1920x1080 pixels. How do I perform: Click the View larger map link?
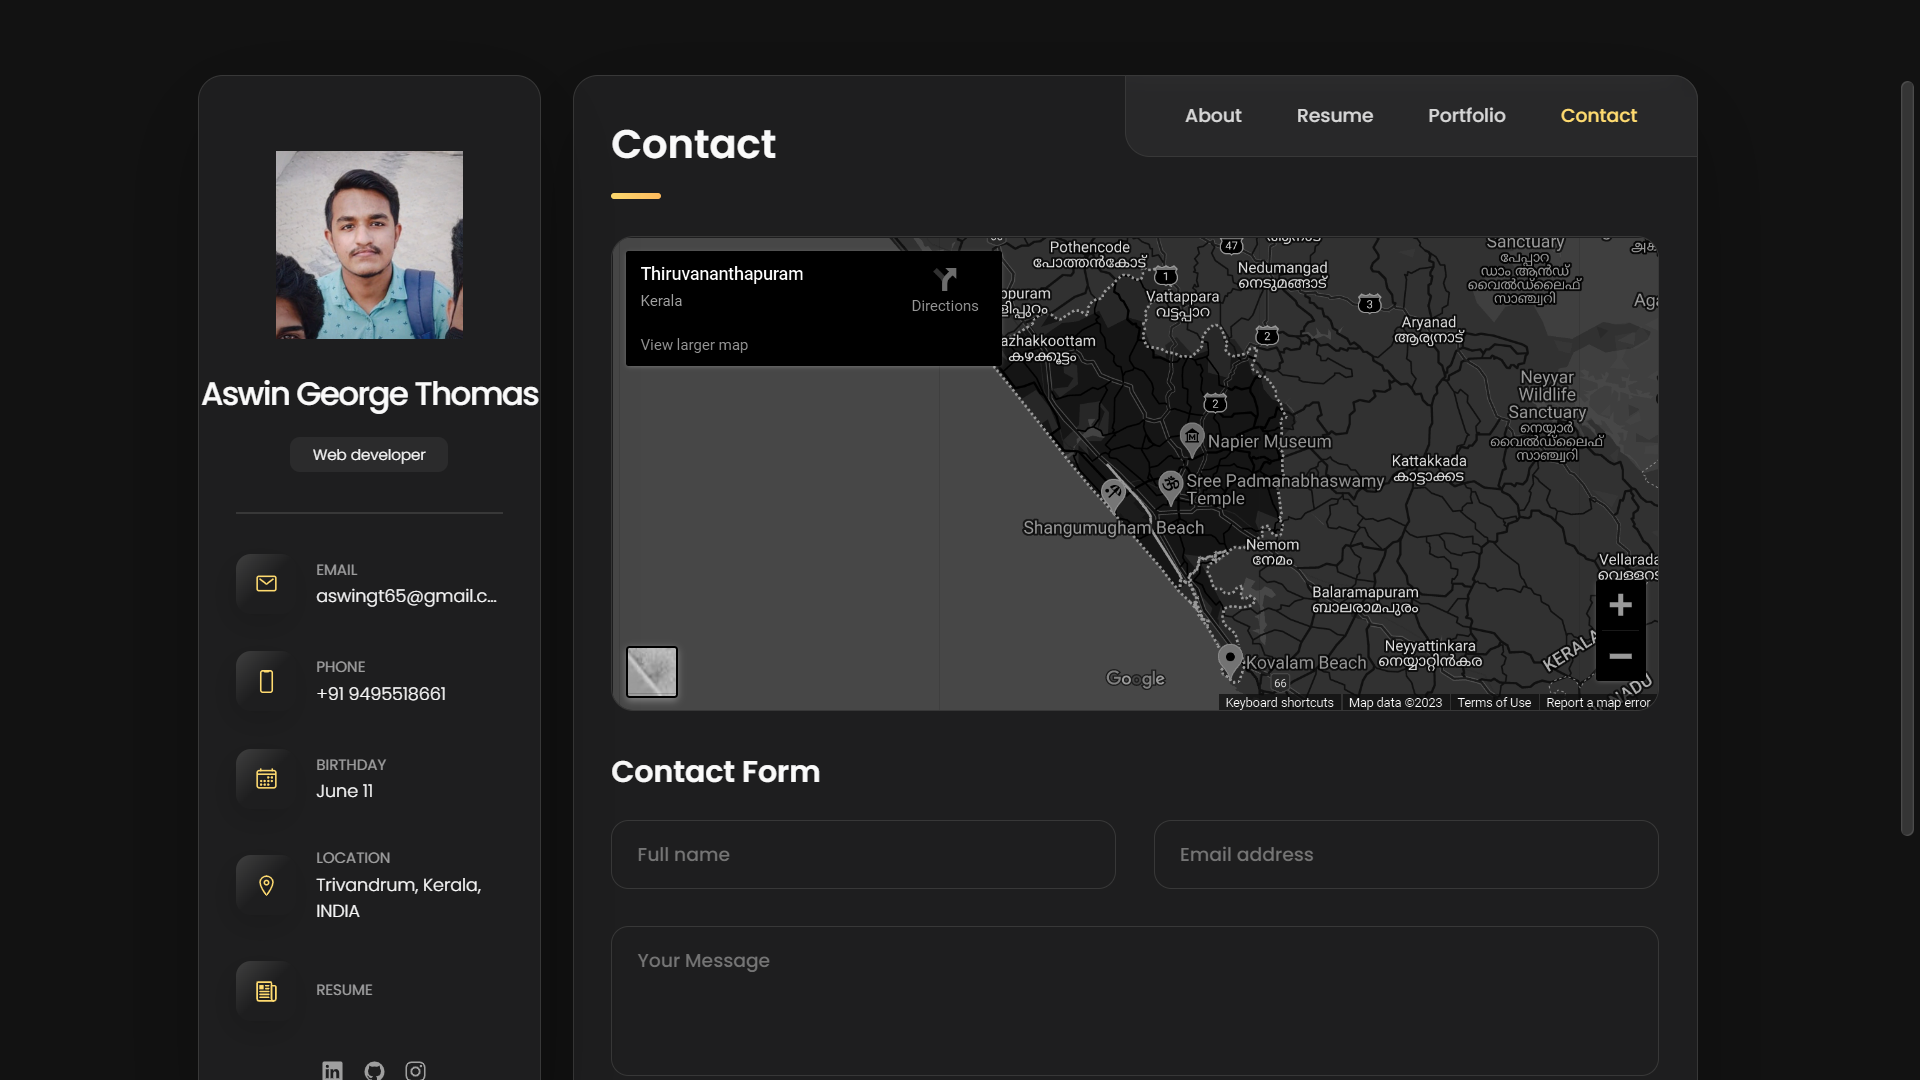pyautogui.click(x=694, y=345)
